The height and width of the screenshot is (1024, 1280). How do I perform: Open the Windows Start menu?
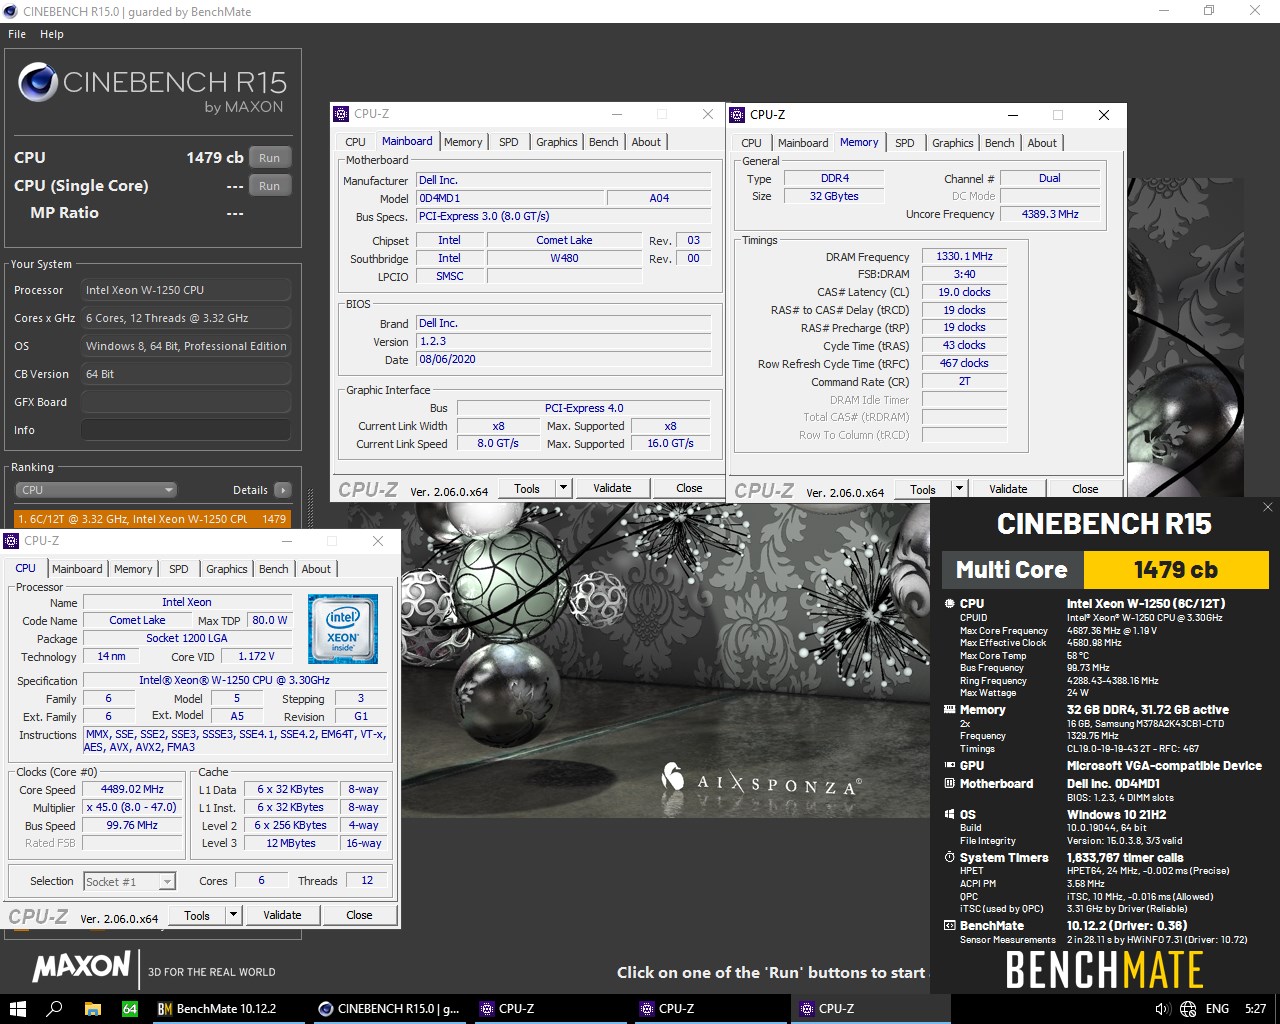17,1008
